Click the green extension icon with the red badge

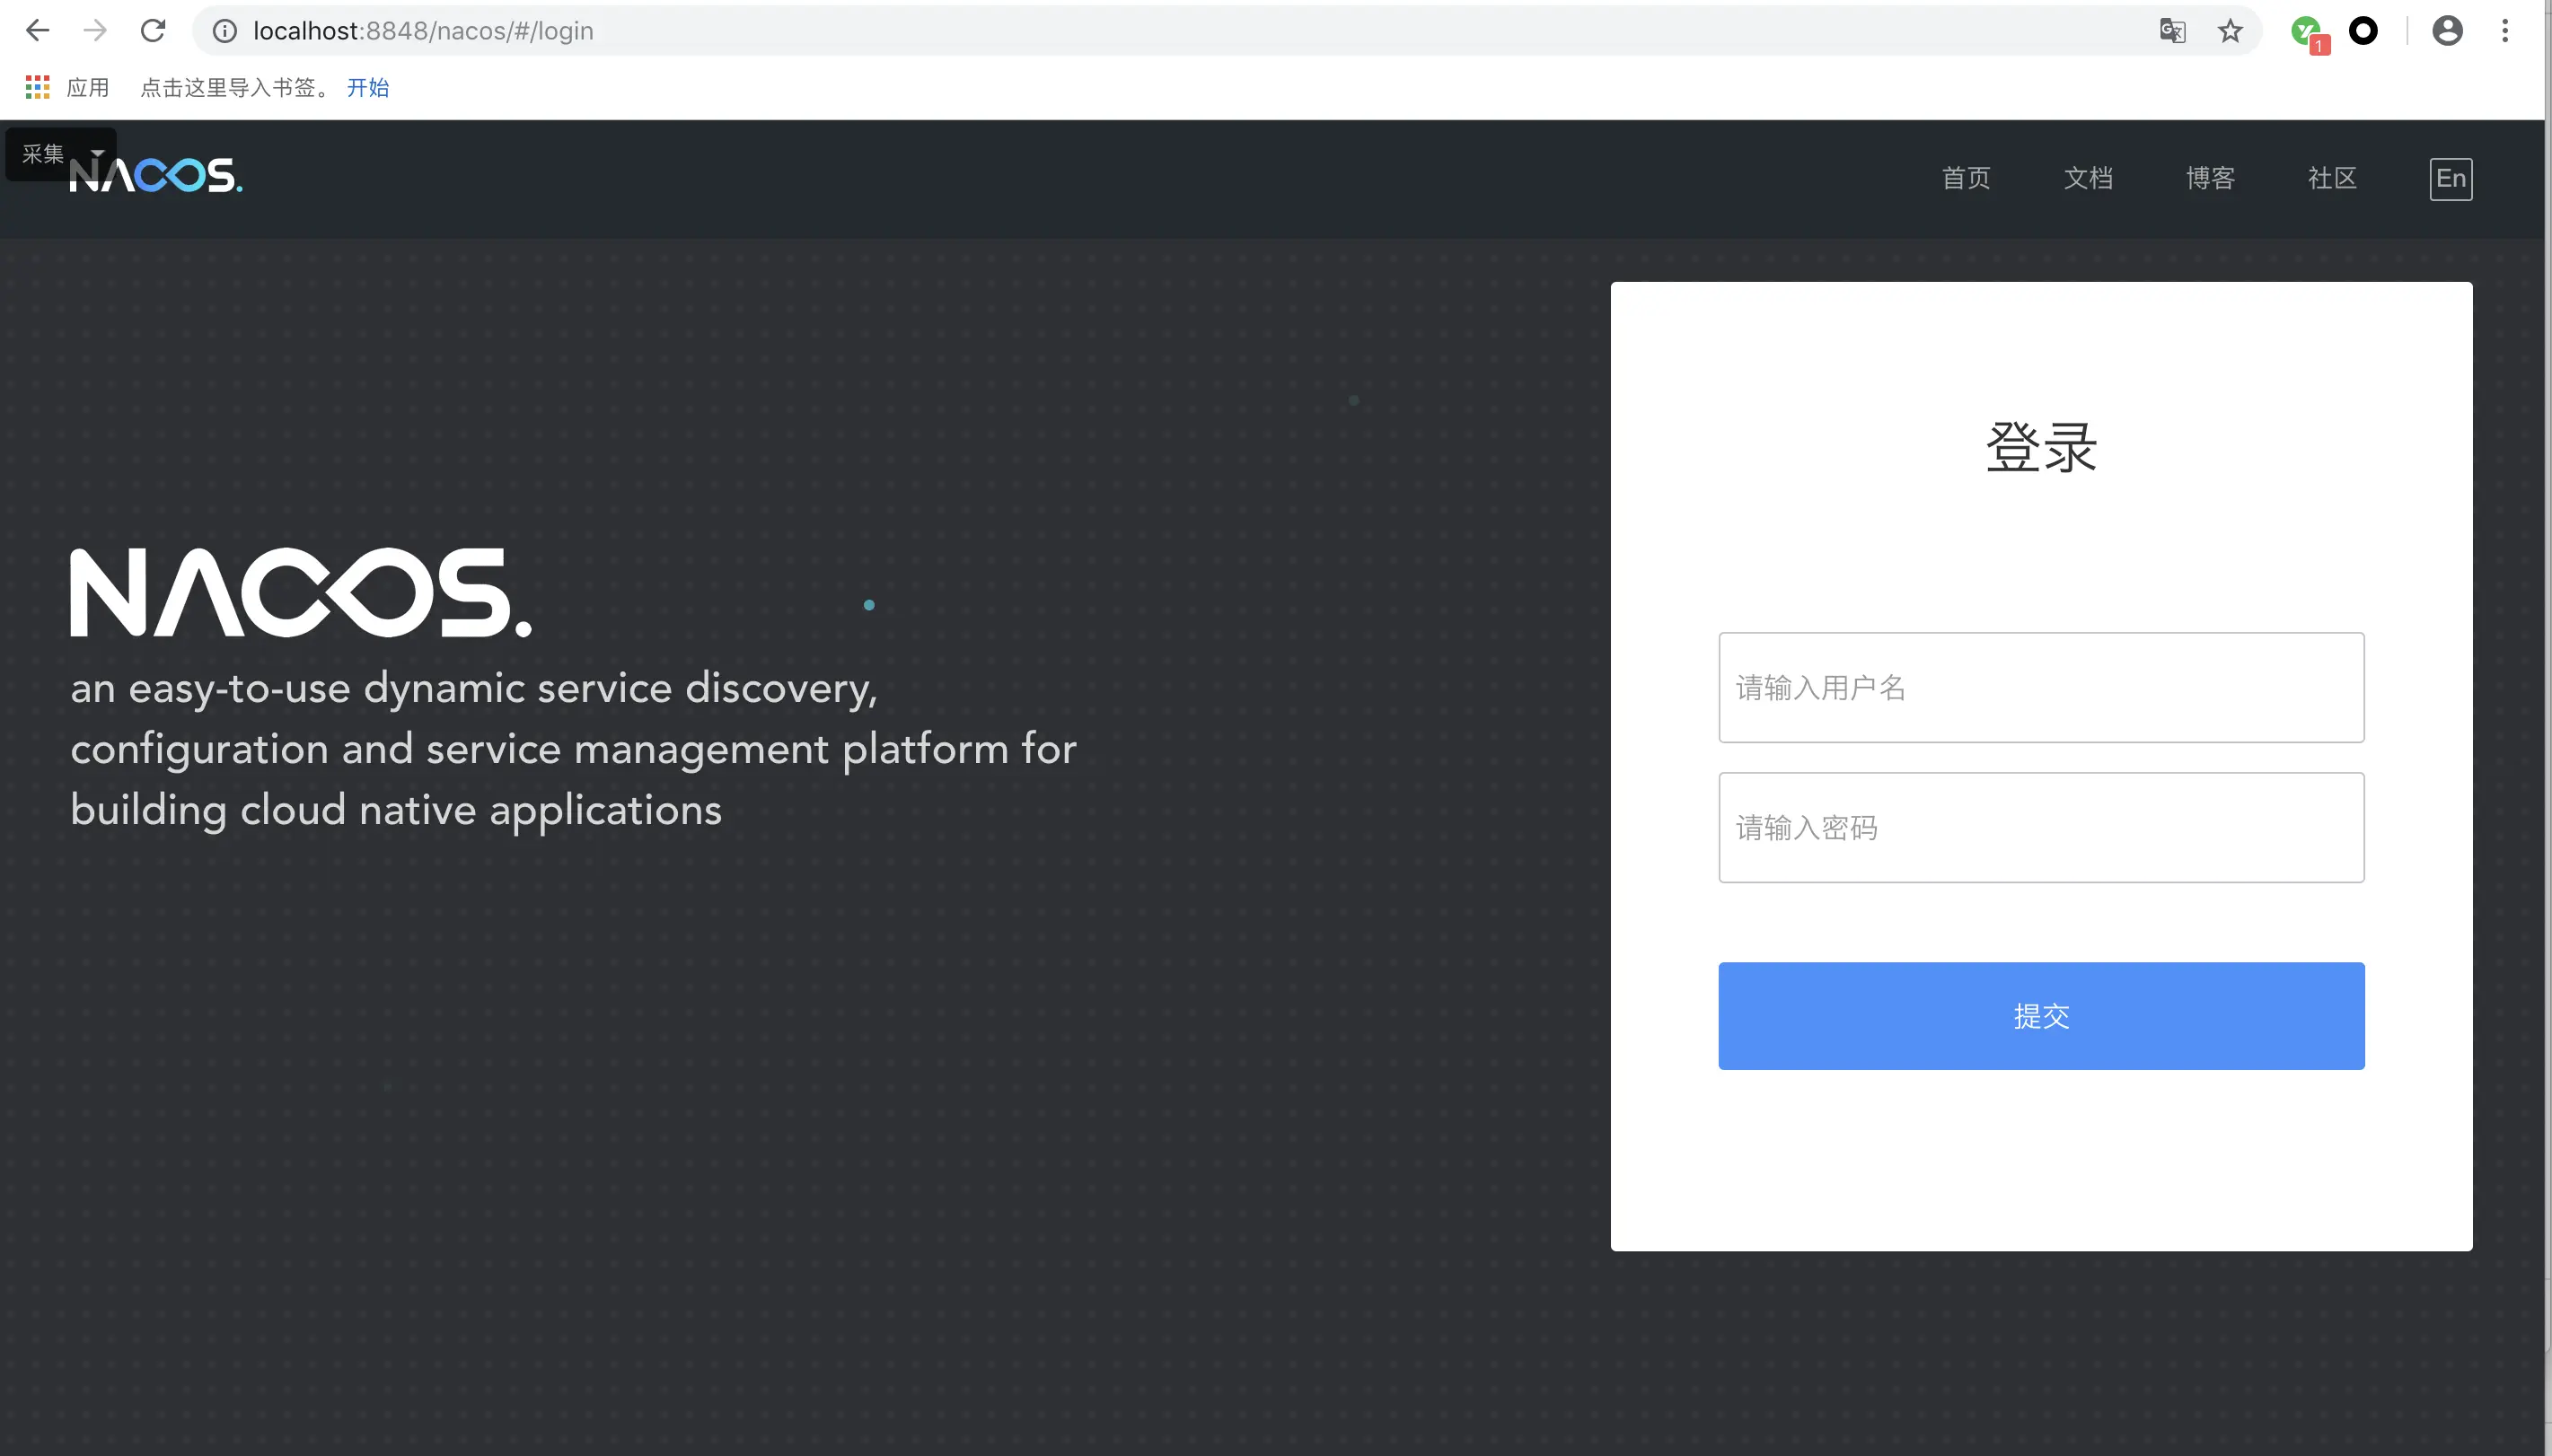2308,33
